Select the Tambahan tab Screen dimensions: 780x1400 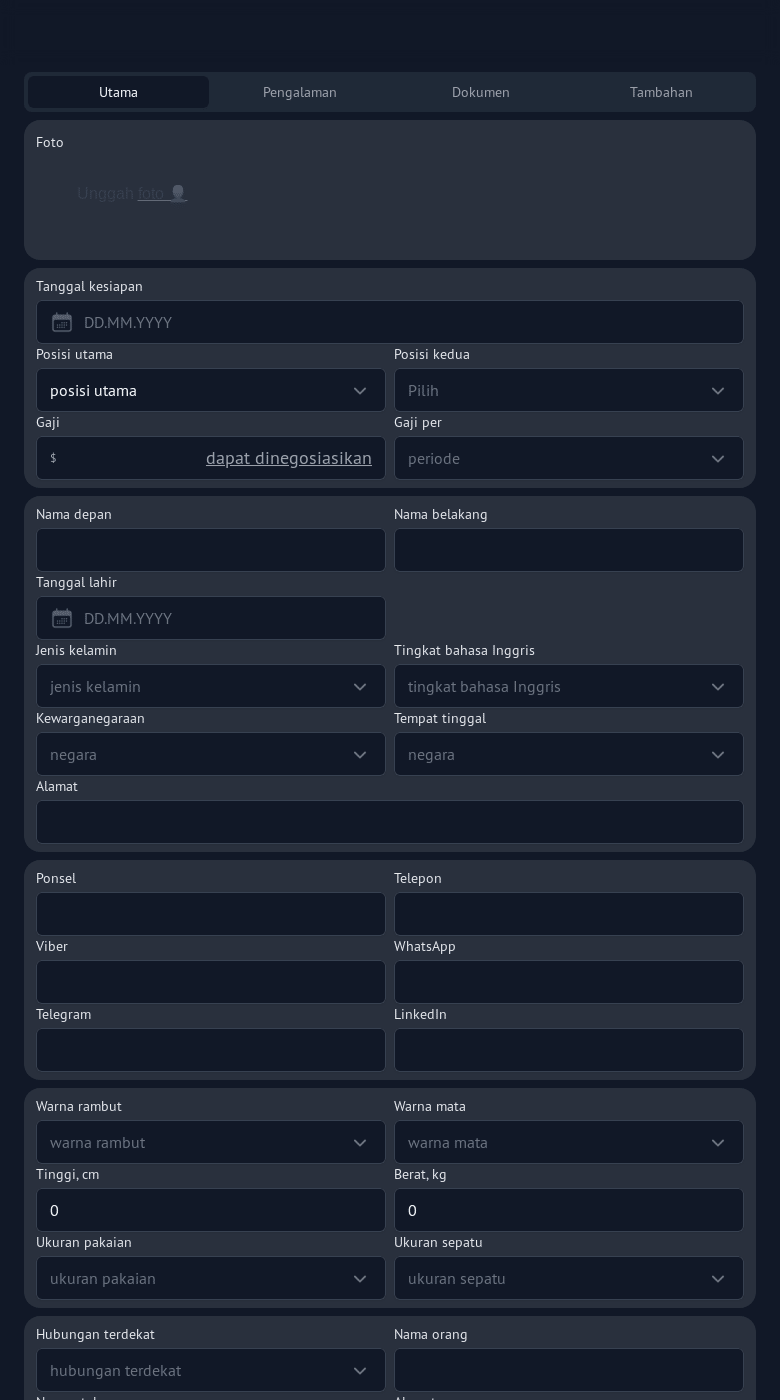pyautogui.click(x=661, y=92)
